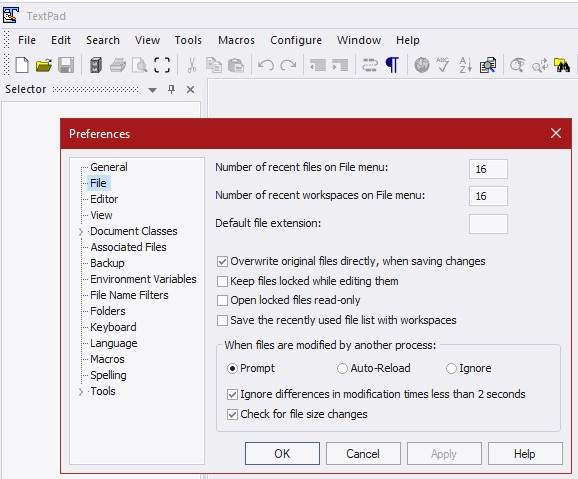Click the ABC Spelling check icon
Screen dimensions: 578x479
(443, 65)
